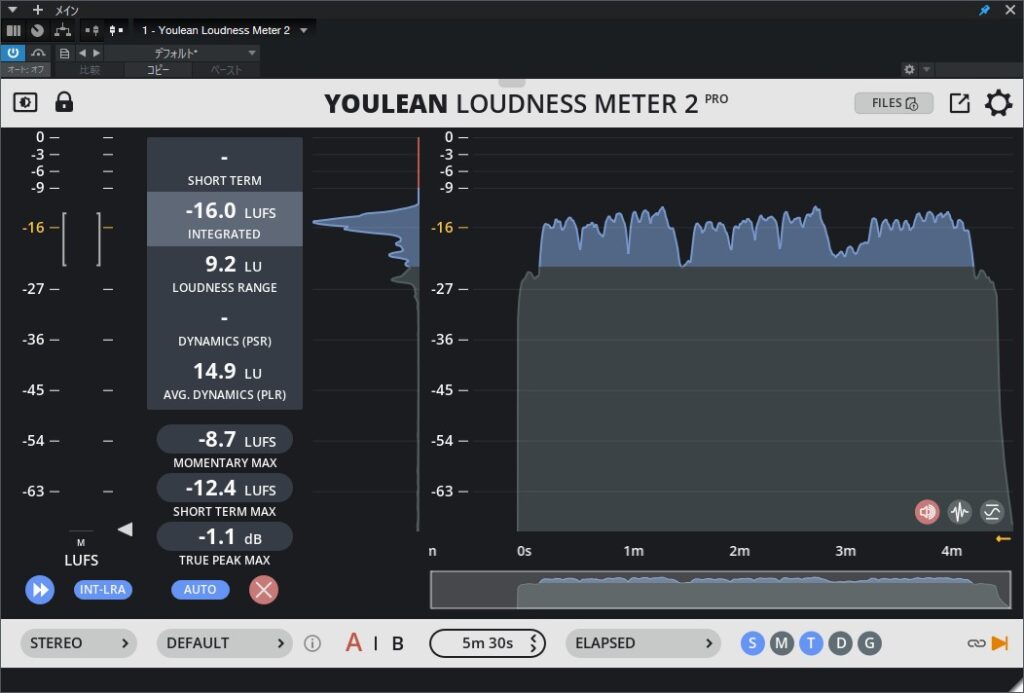Click the sidechain fader-left icon
This screenshot has height=693, width=1024.
(x=92, y=30)
